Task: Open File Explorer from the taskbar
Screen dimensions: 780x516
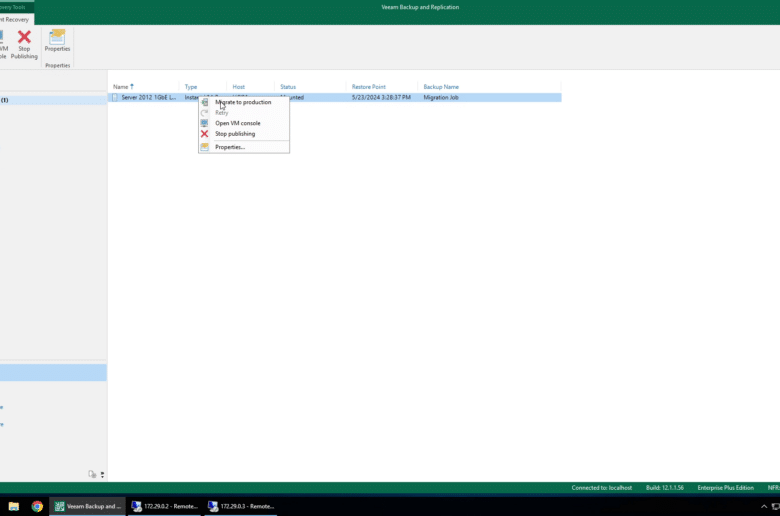Action: point(13,507)
